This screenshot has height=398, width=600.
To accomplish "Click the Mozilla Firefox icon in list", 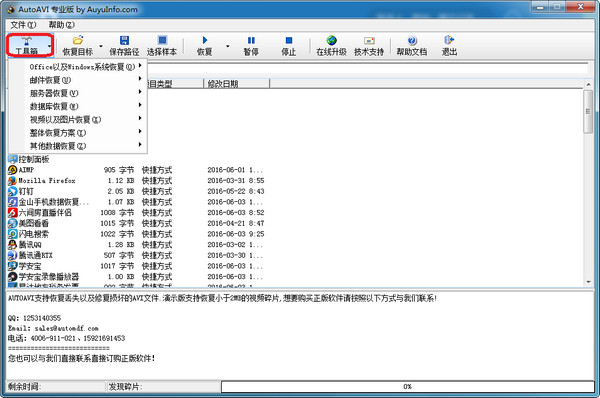I will pyautogui.click(x=13, y=181).
